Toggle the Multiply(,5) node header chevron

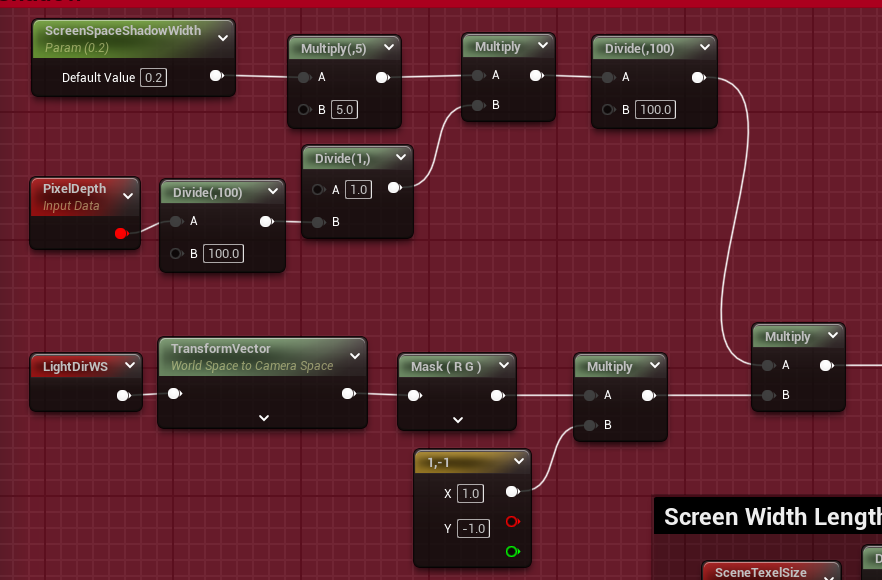(x=387, y=49)
